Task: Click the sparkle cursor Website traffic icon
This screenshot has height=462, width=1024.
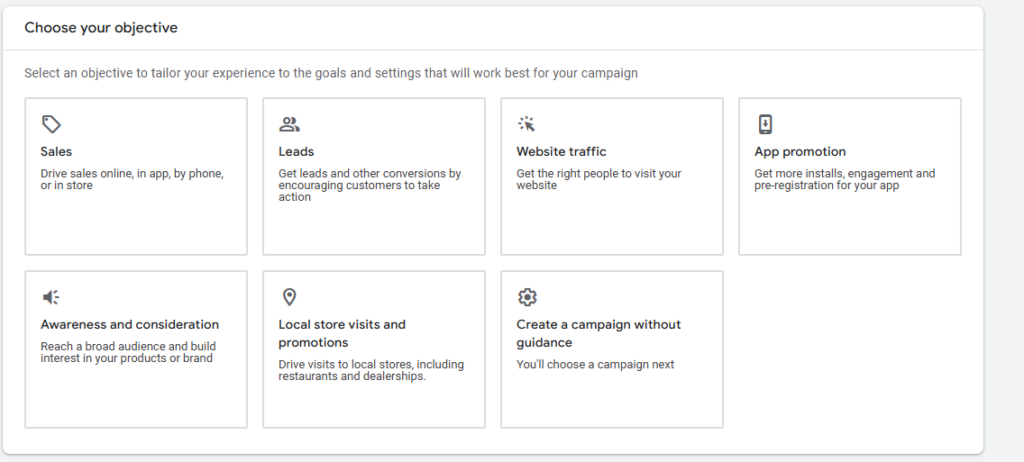Action: [526, 124]
